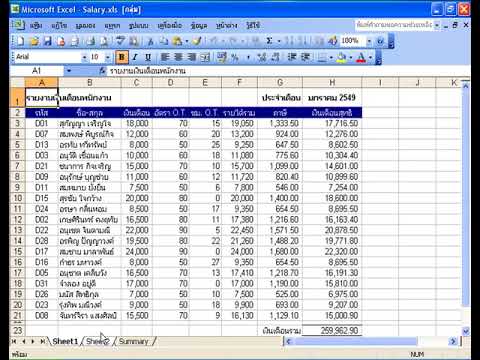Select the Format Painter brush

tap(197, 41)
